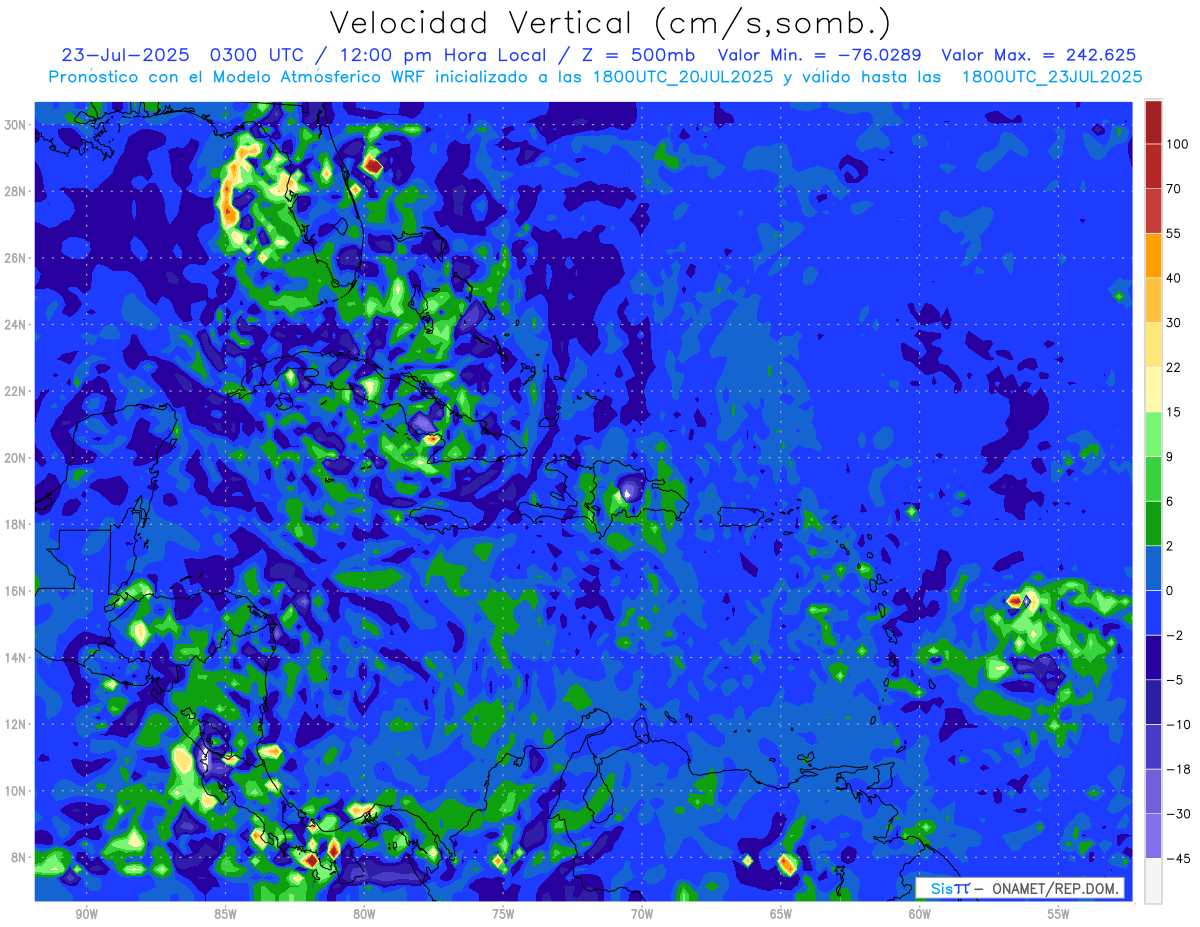Click the 'ONAMET/REP.DOM.' credit text
The height and width of the screenshot is (927, 1200).
(x=1056, y=888)
